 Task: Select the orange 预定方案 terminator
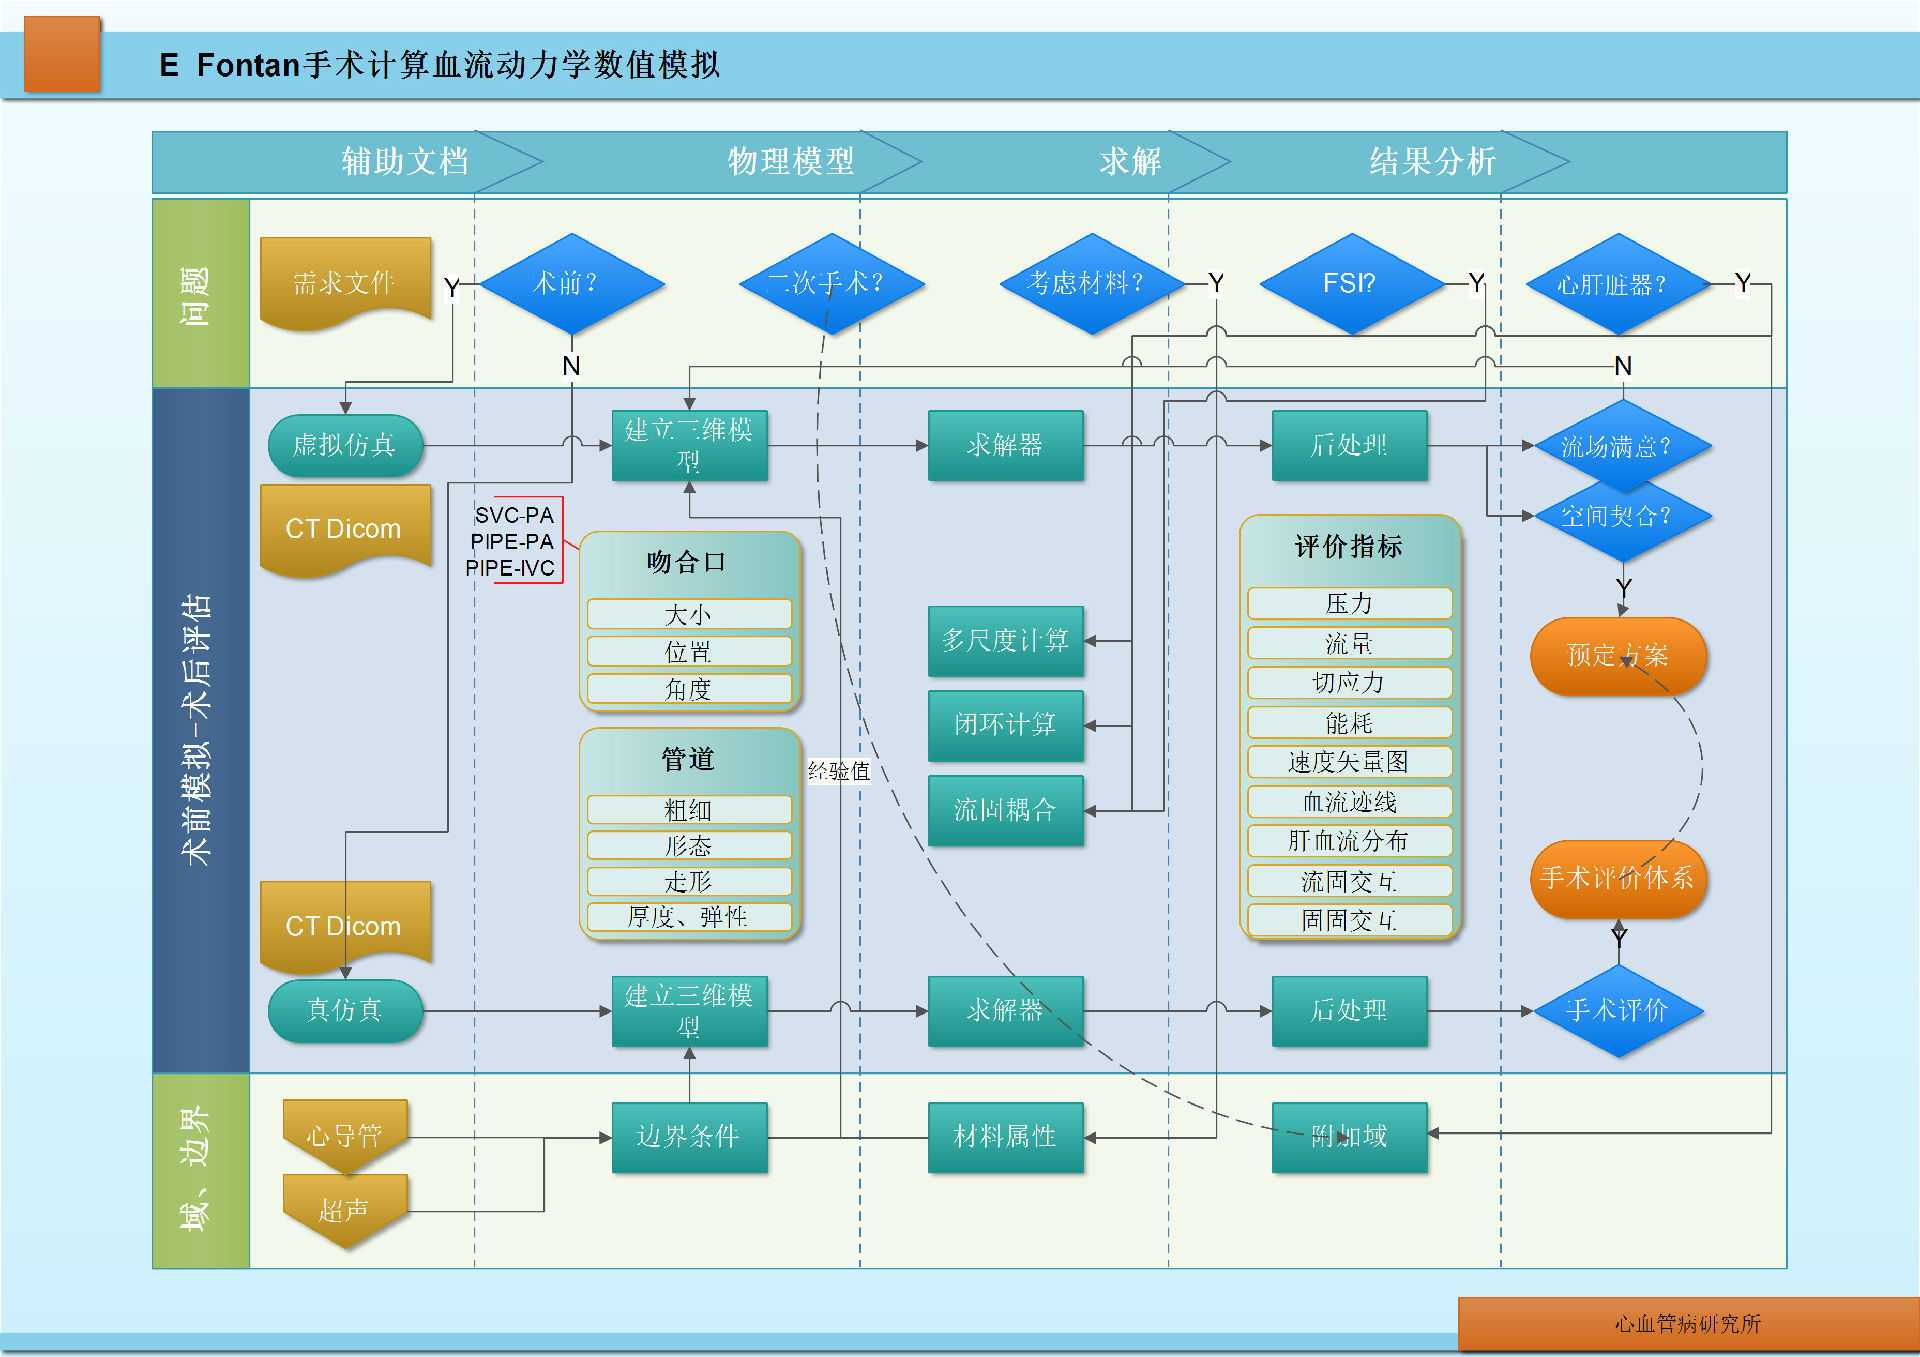click(1617, 656)
